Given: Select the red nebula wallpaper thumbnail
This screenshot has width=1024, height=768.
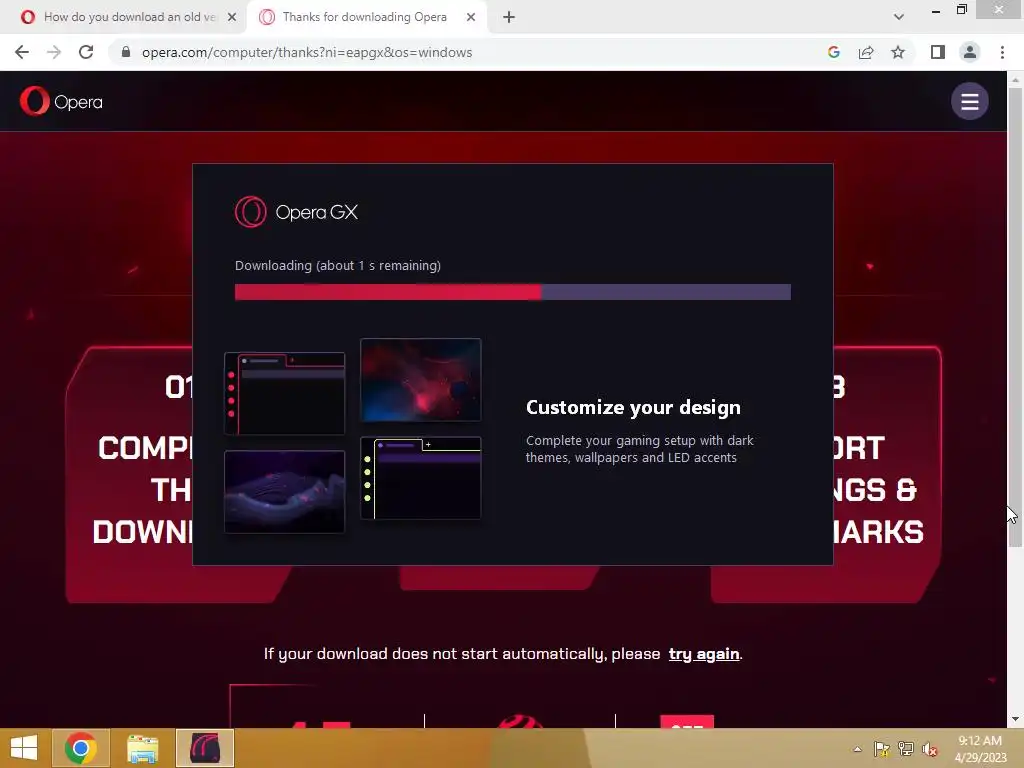Looking at the screenshot, I should coord(421,379).
